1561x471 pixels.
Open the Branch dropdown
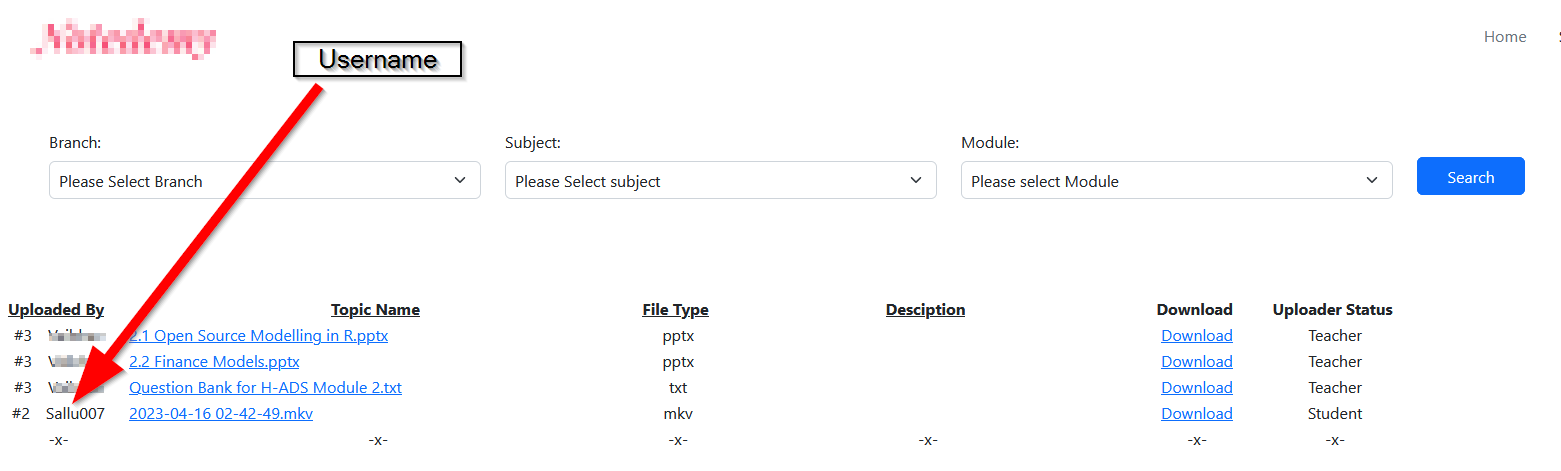click(x=264, y=181)
